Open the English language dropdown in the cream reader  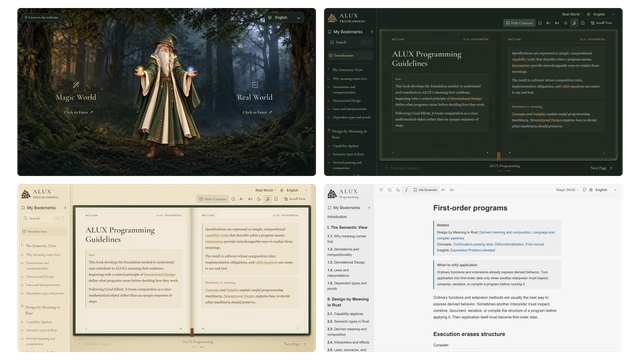pyautogui.click(x=294, y=190)
